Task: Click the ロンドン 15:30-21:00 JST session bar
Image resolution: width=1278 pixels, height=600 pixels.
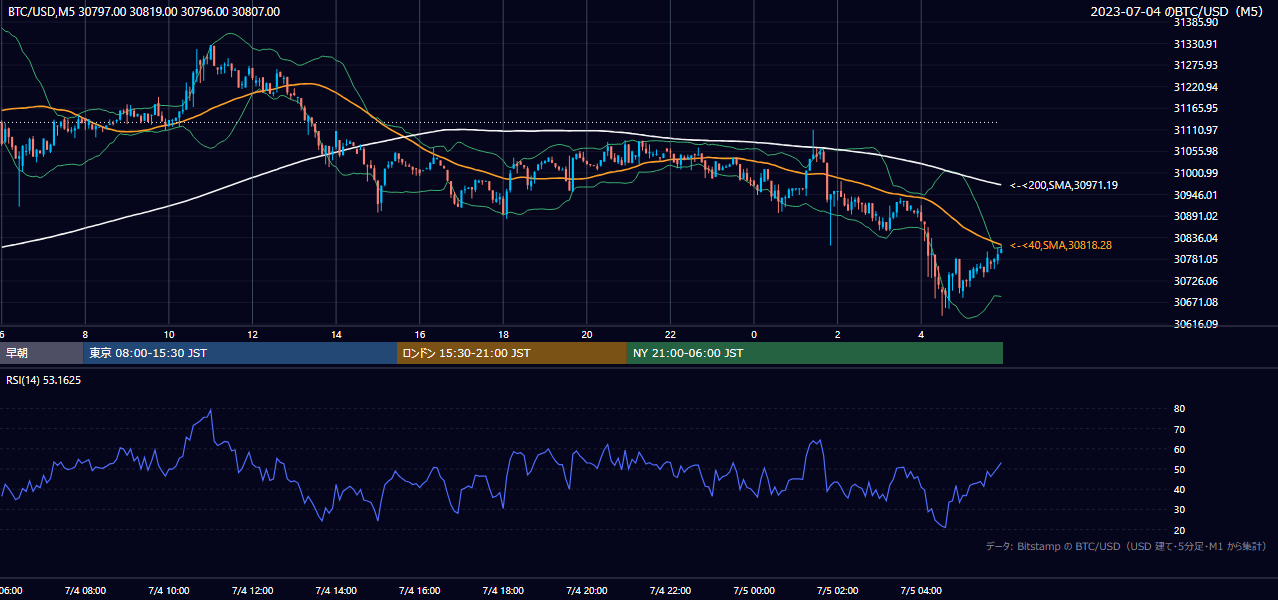Action: pos(512,353)
